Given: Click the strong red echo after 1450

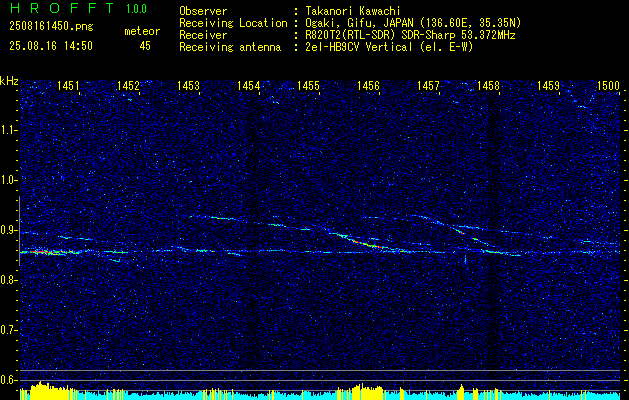Looking at the screenshot, I should click(43, 252).
